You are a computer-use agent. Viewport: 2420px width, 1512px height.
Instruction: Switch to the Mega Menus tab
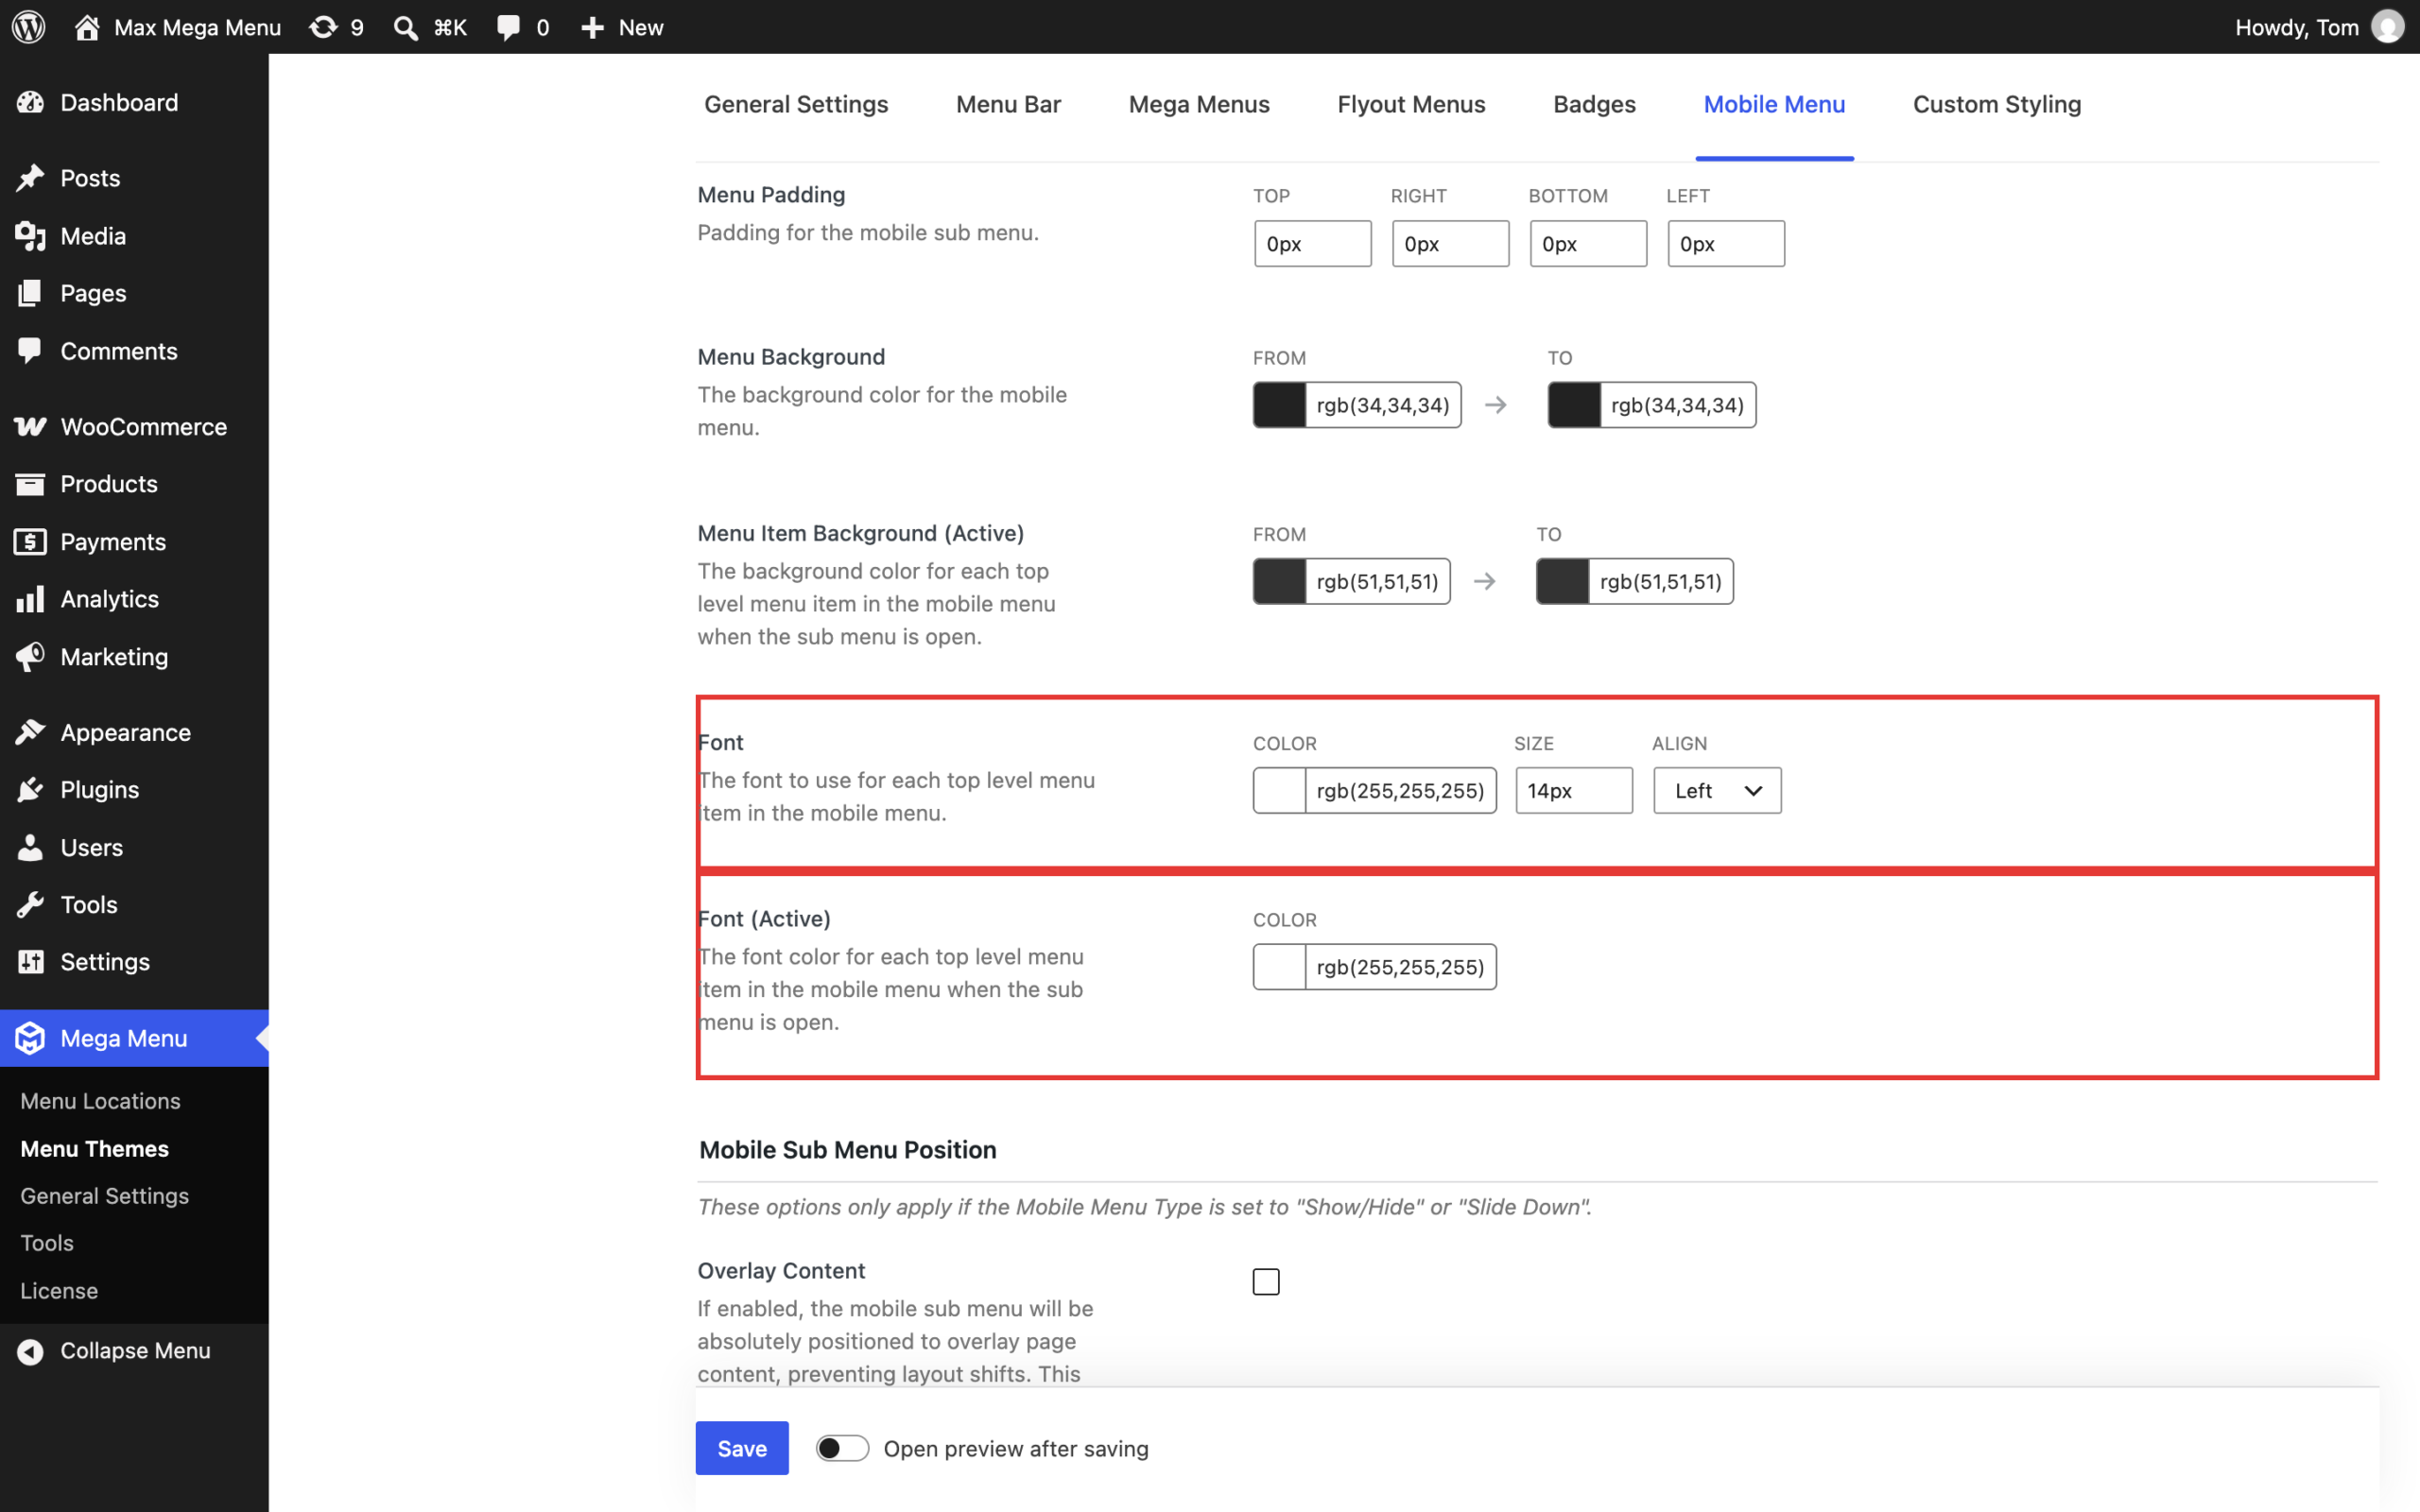(1199, 104)
